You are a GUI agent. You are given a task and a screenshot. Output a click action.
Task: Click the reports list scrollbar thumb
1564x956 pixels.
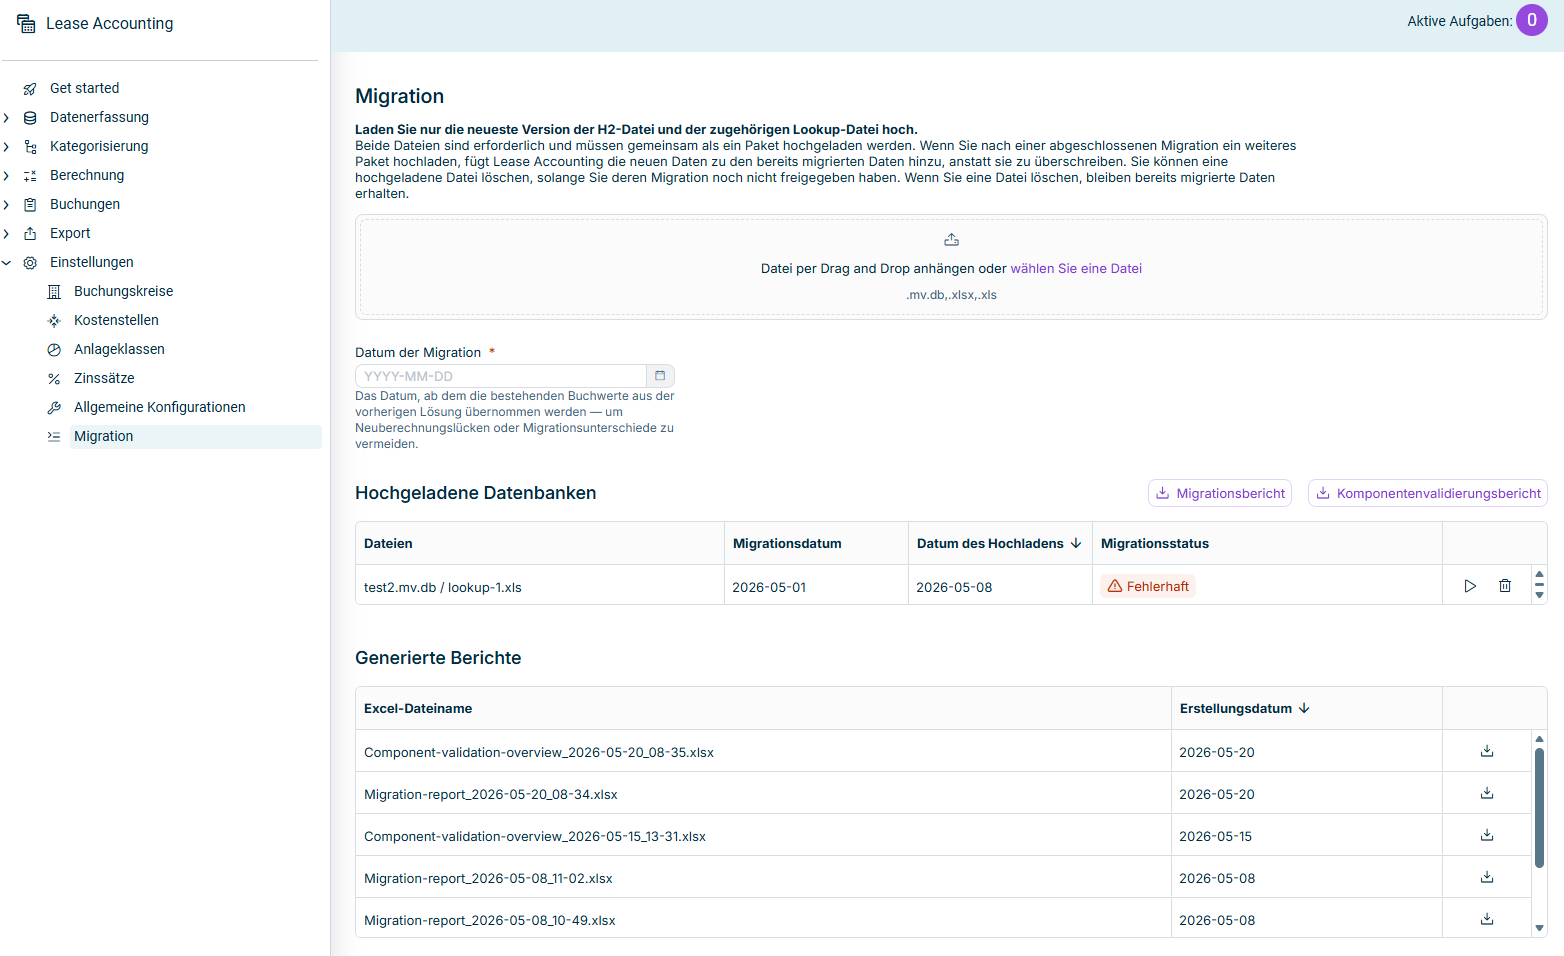pos(1539,807)
